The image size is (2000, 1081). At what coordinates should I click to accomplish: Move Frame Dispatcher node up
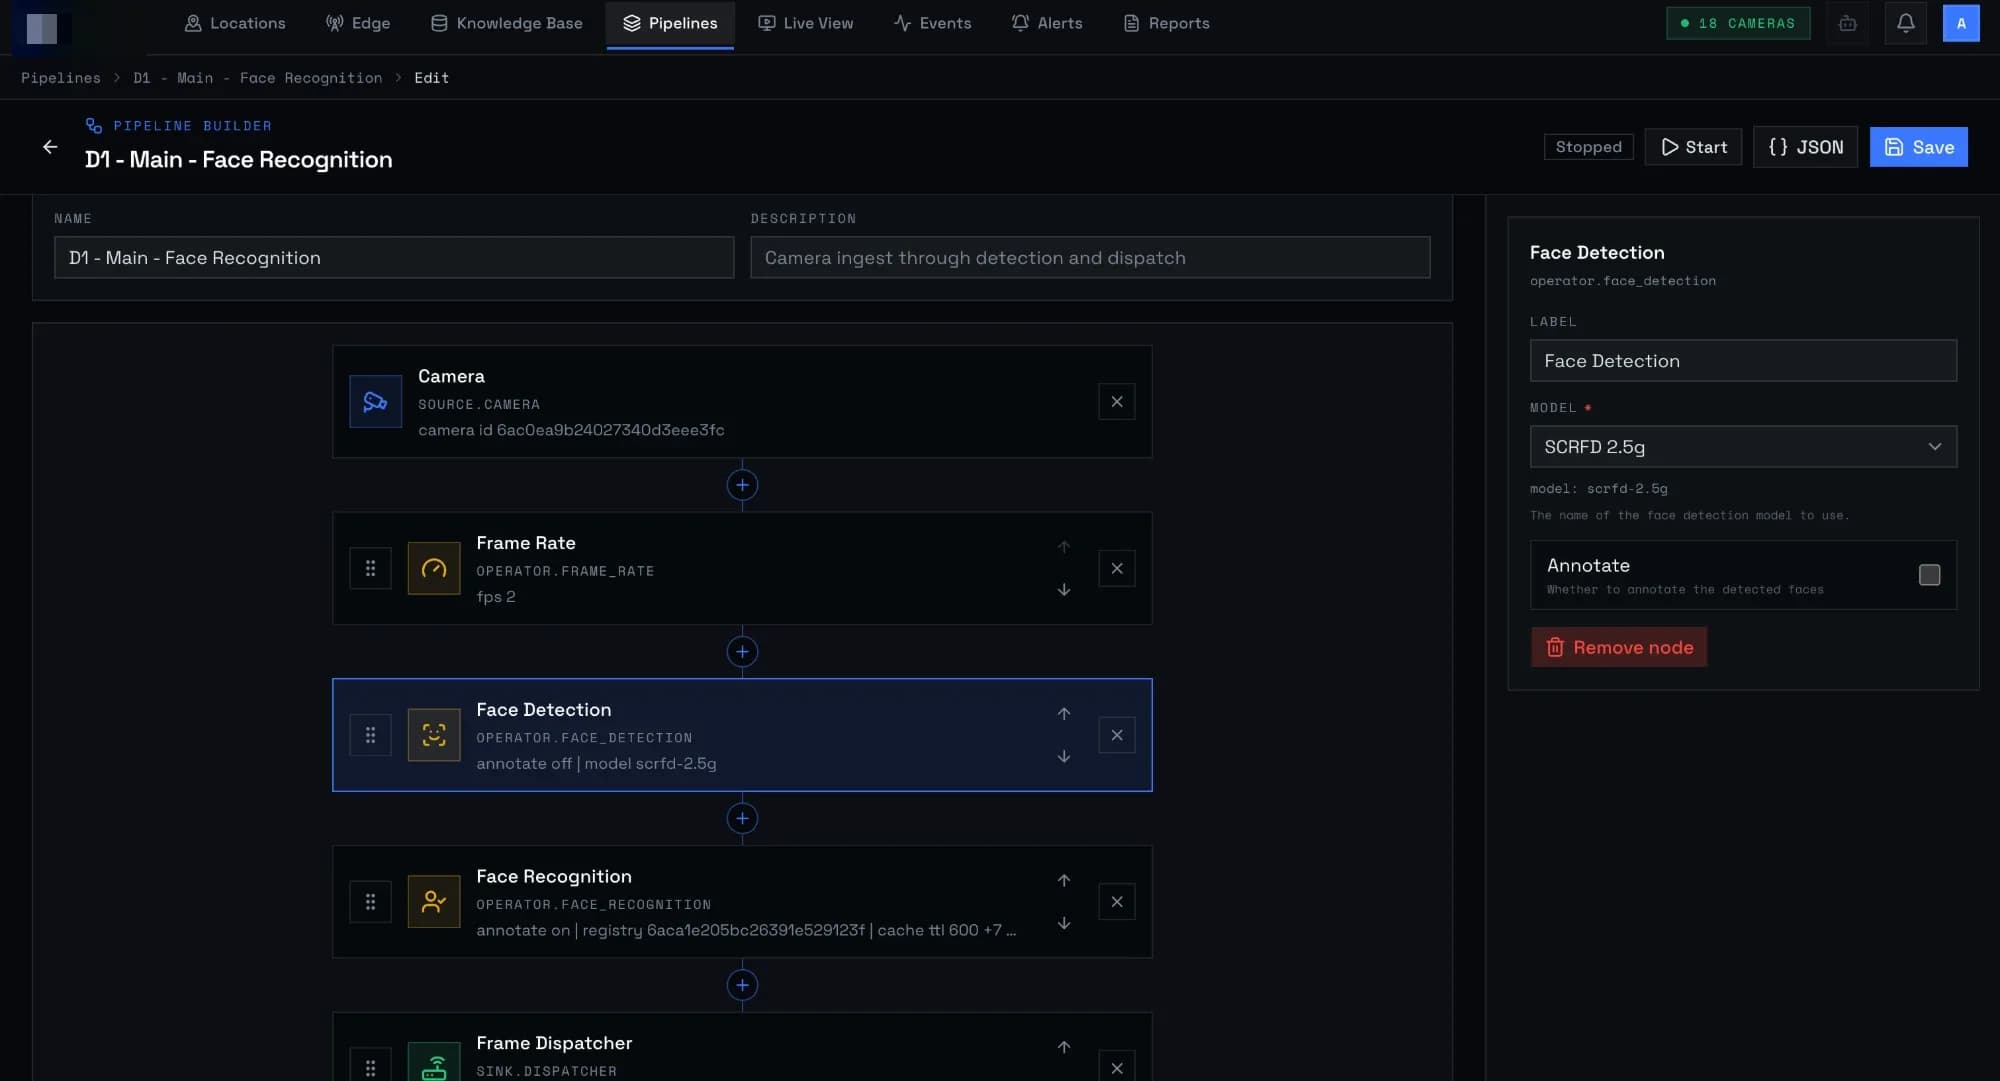(x=1064, y=1047)
